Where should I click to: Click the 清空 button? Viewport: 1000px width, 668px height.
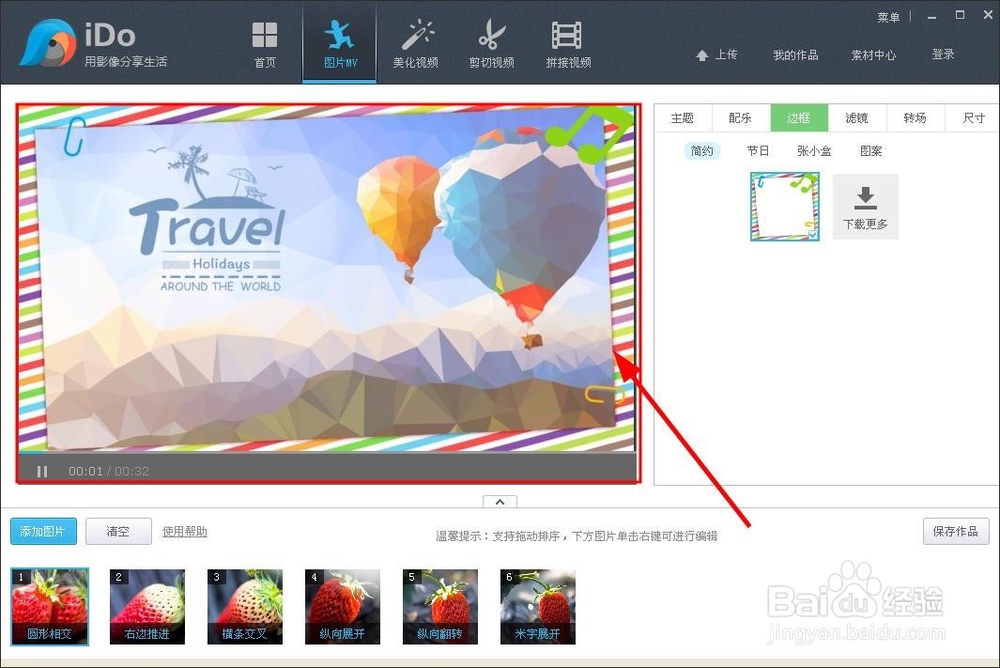click(119, 531)
